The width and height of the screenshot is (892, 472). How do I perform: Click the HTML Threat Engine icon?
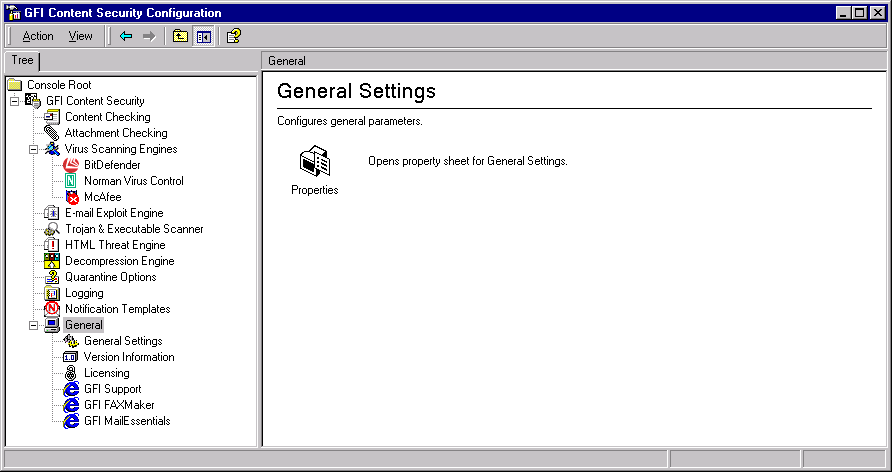[x=52, y=245]
